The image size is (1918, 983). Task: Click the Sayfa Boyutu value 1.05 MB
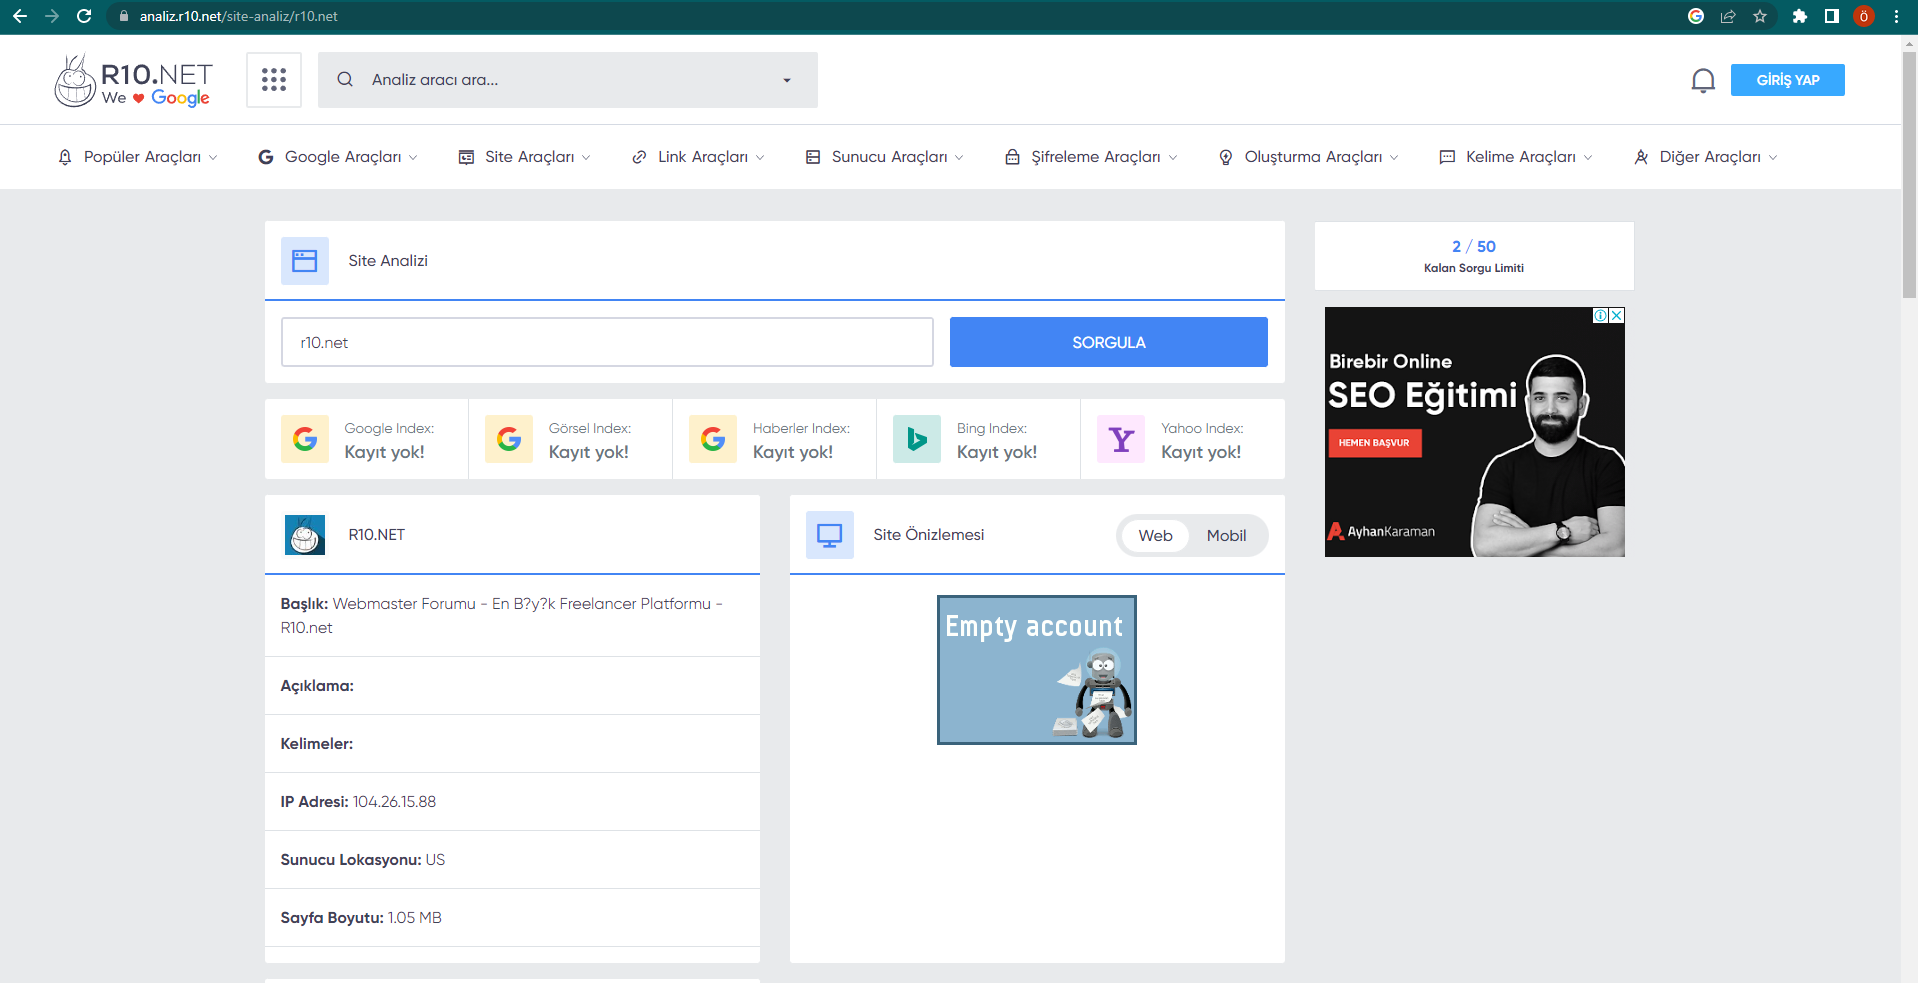pyautogui.click(x=415, y=918)
